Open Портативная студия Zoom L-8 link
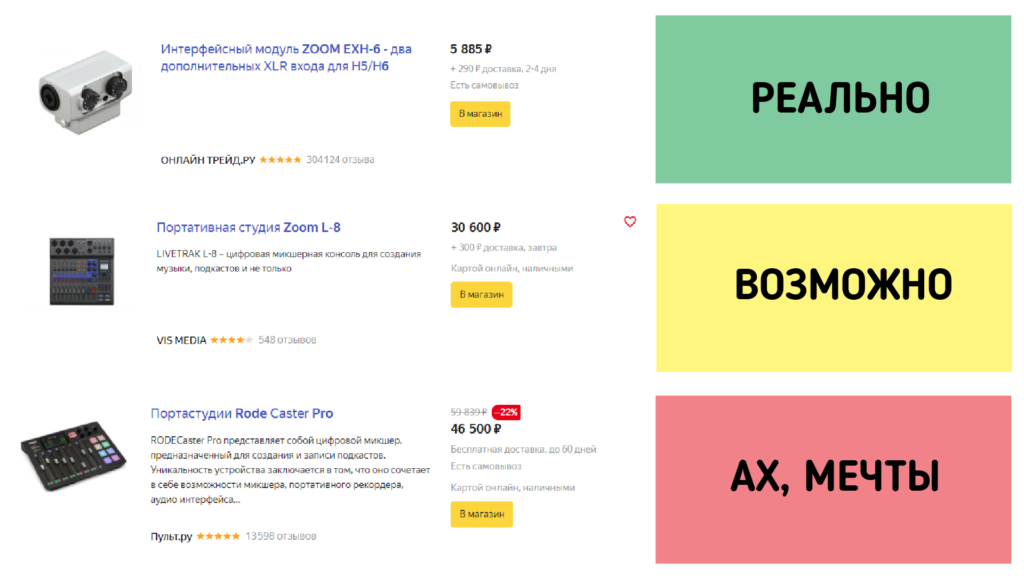This screenshot has width=1024, height=576. click(248, 227)
